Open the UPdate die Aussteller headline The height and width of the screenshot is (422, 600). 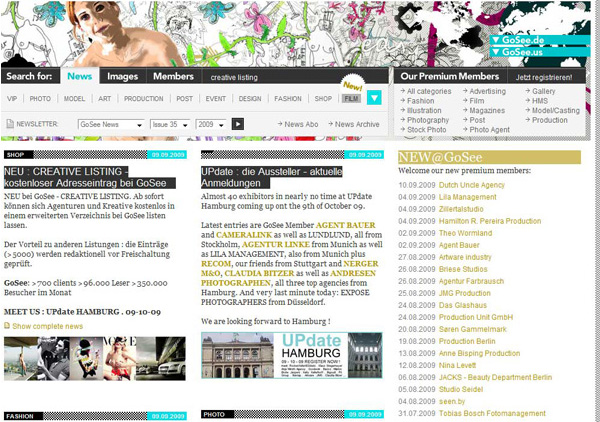pos(272,177)
